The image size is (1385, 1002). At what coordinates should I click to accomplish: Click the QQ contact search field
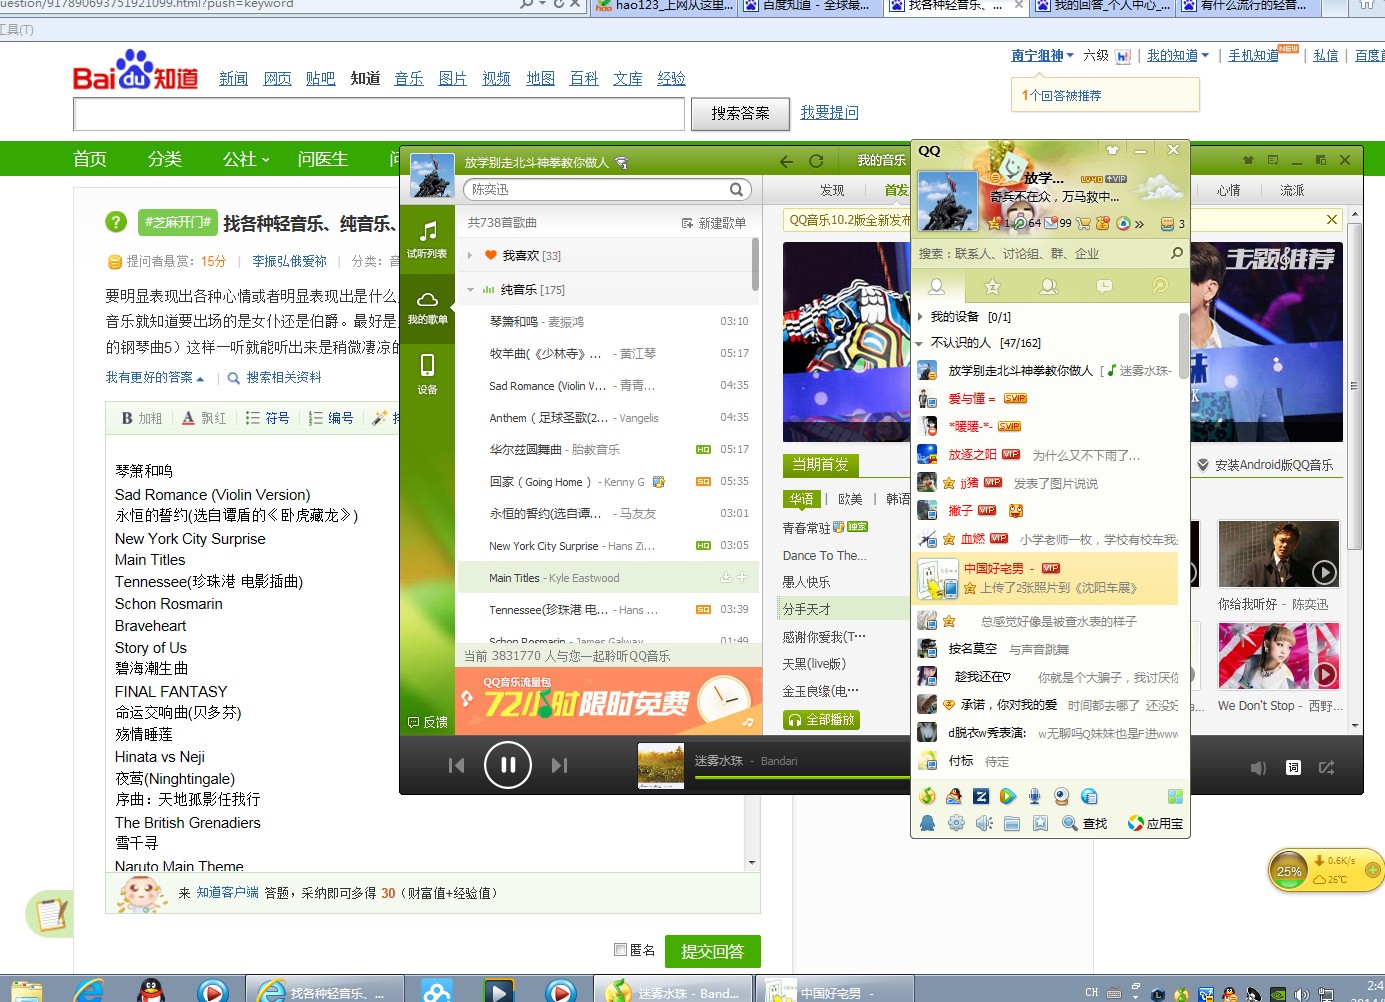(1040, 254)
